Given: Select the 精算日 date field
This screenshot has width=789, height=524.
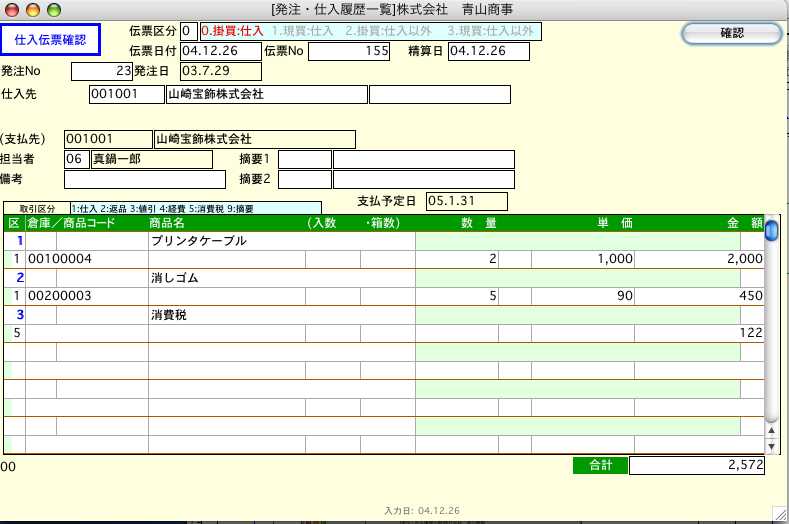Looking at the screenshot, I should (x=487, y=51).
